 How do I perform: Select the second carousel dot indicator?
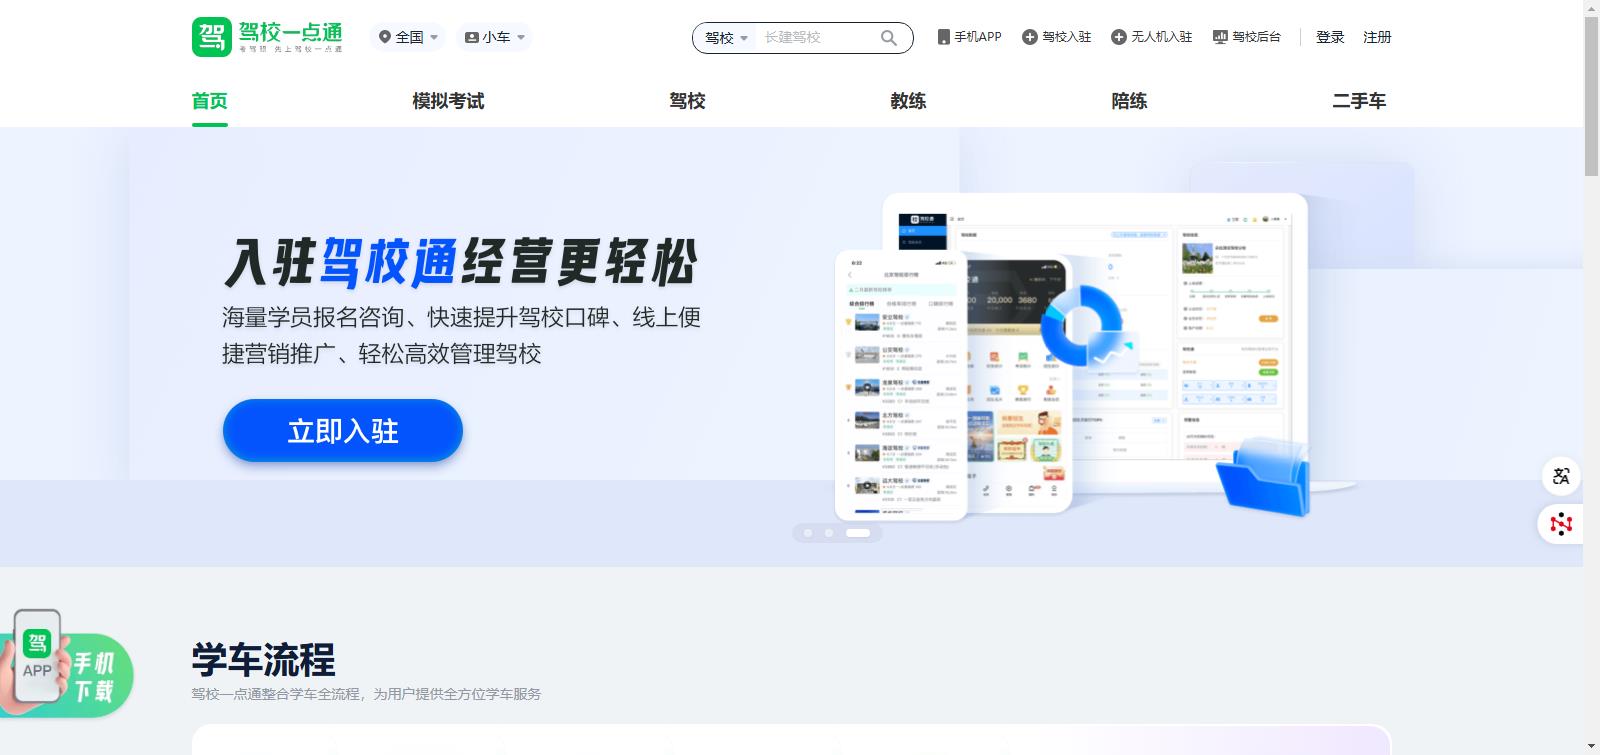click(x=828, y=533)
